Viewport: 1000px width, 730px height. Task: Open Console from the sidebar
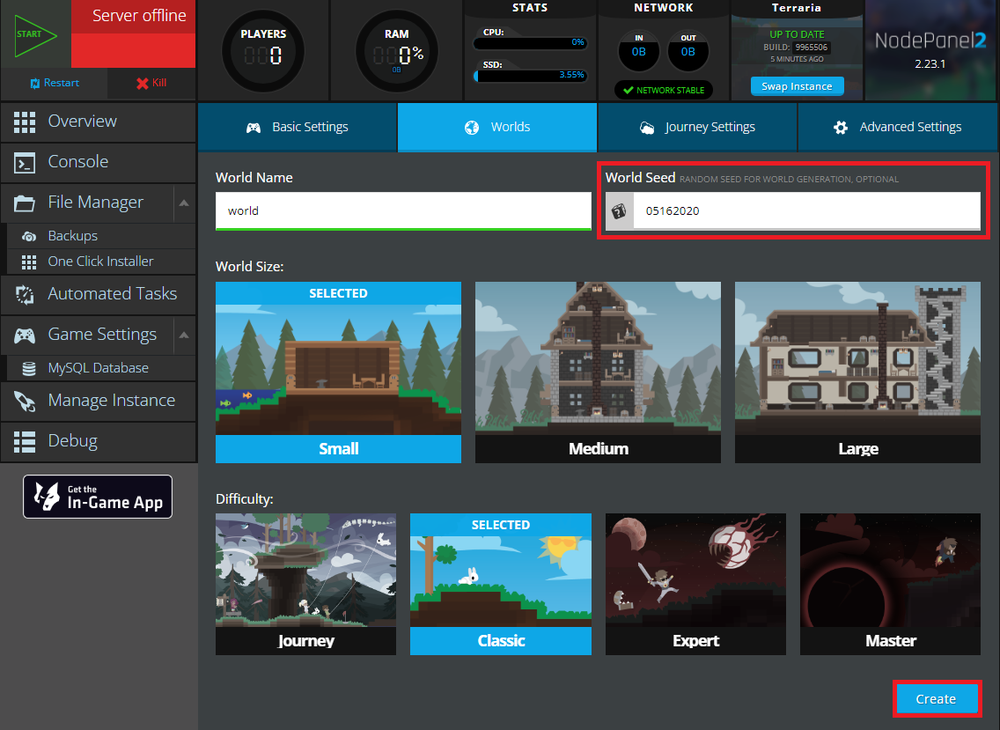[x=78, y=162]
